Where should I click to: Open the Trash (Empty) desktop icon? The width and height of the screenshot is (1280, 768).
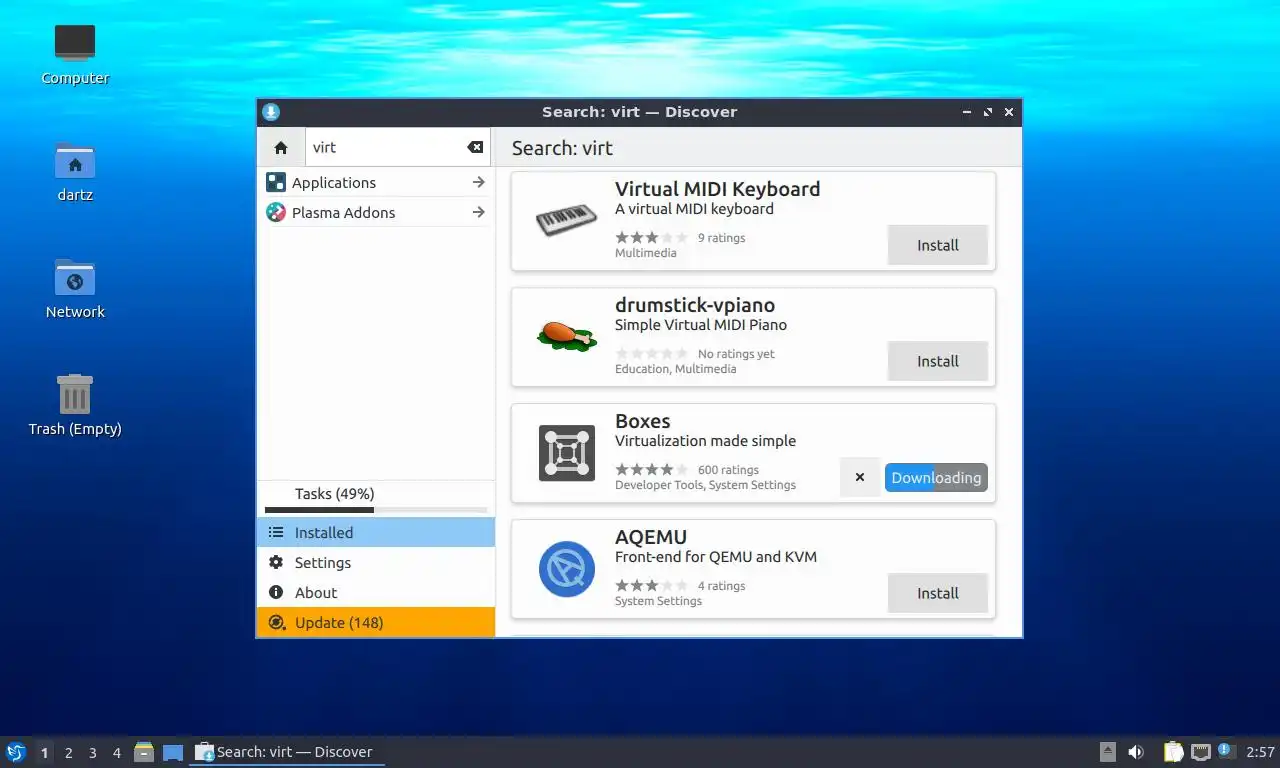point(75,405)
